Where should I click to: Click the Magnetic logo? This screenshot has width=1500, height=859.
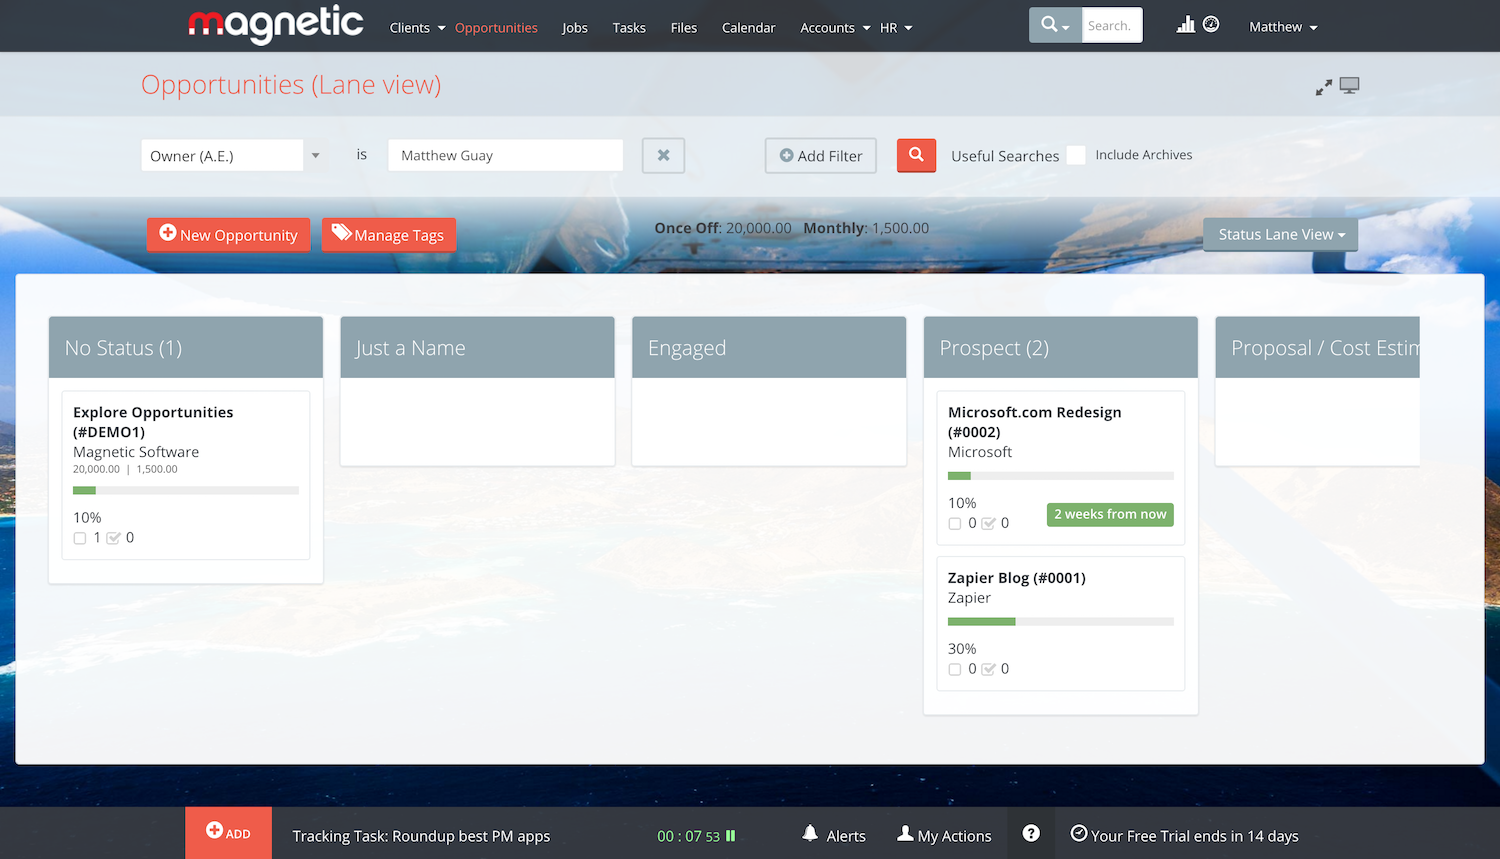[x=276, y=24]
